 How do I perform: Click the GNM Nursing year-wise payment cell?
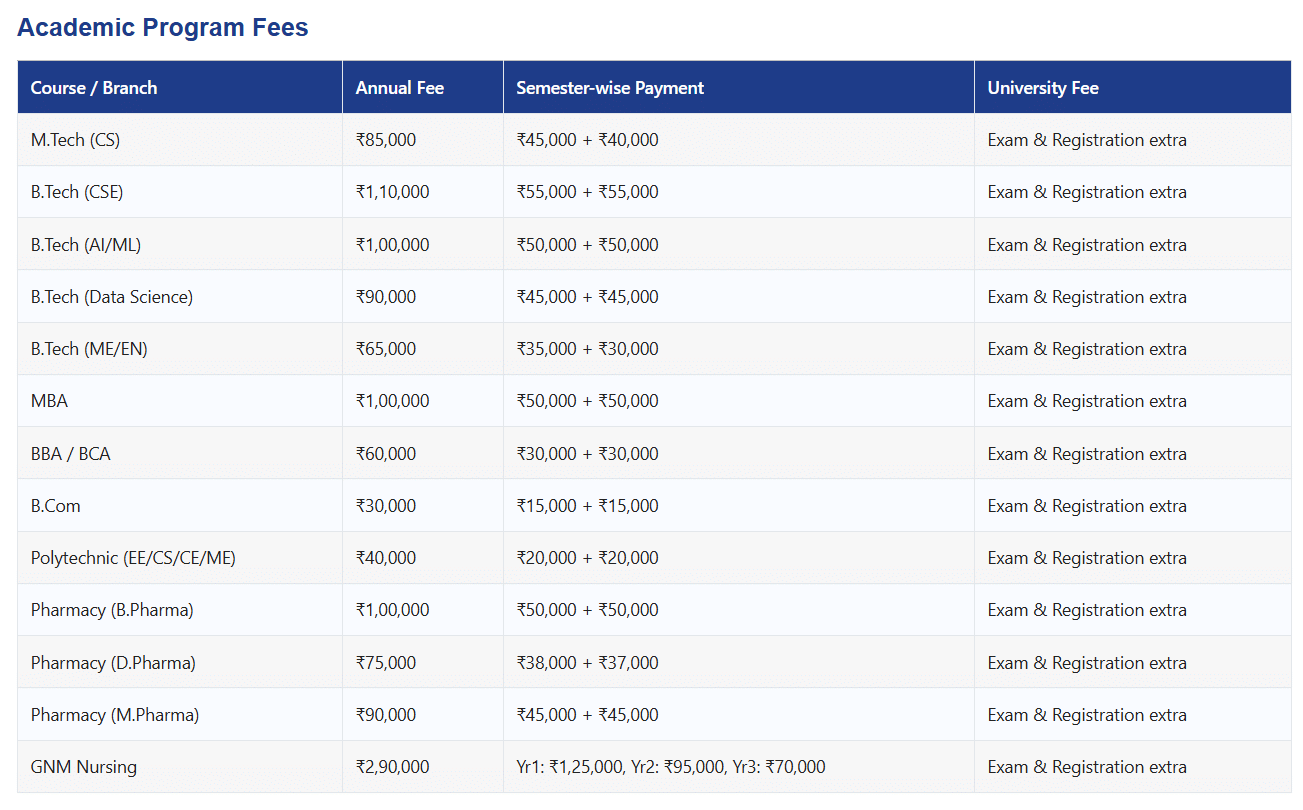(670, 767)
